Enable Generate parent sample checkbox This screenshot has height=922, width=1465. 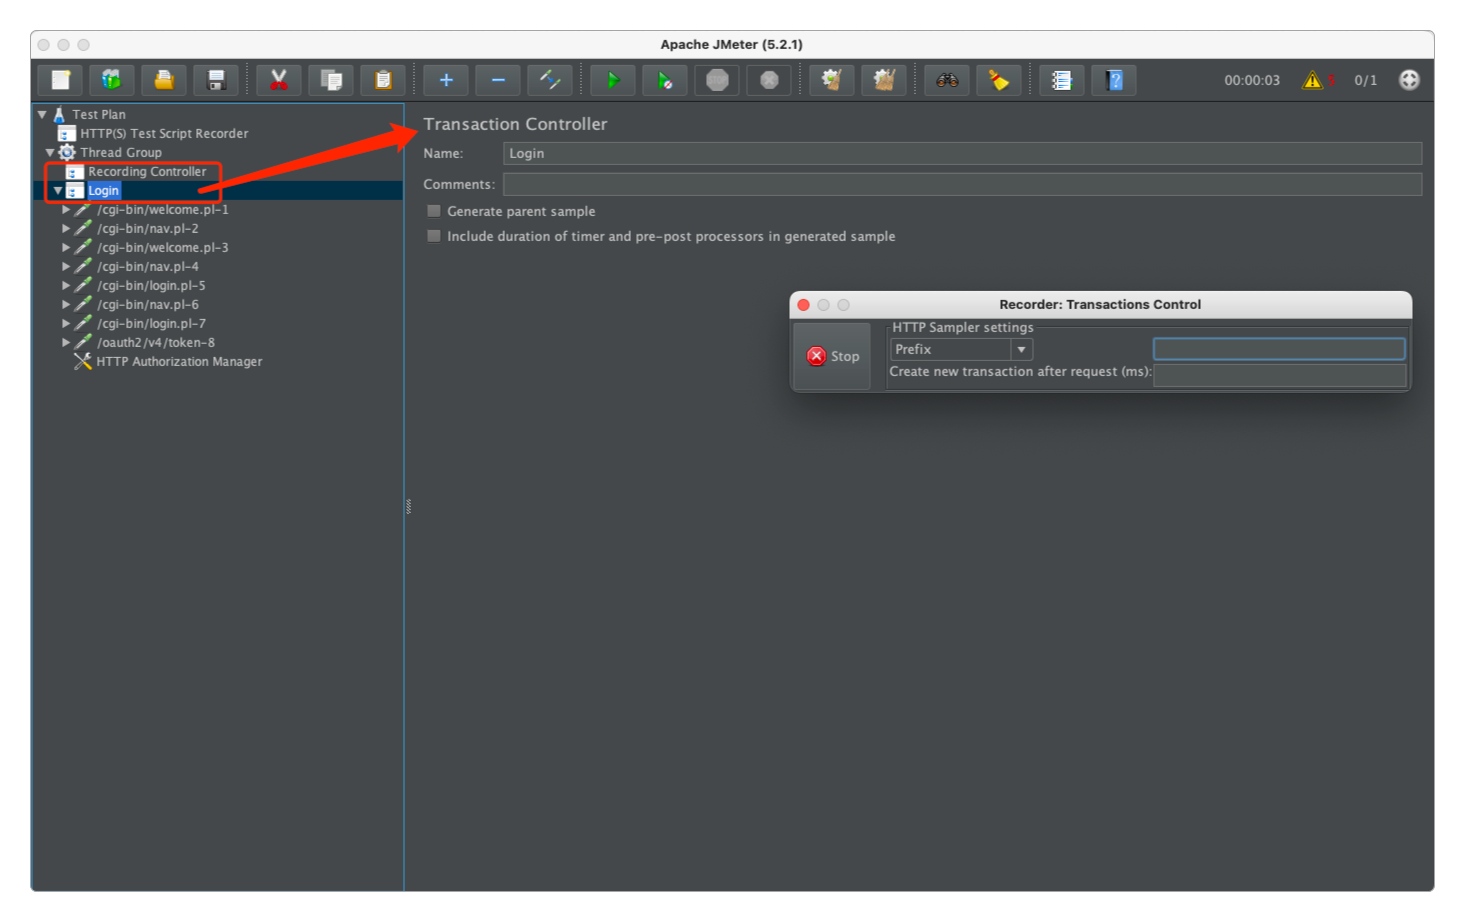(434, 211)
